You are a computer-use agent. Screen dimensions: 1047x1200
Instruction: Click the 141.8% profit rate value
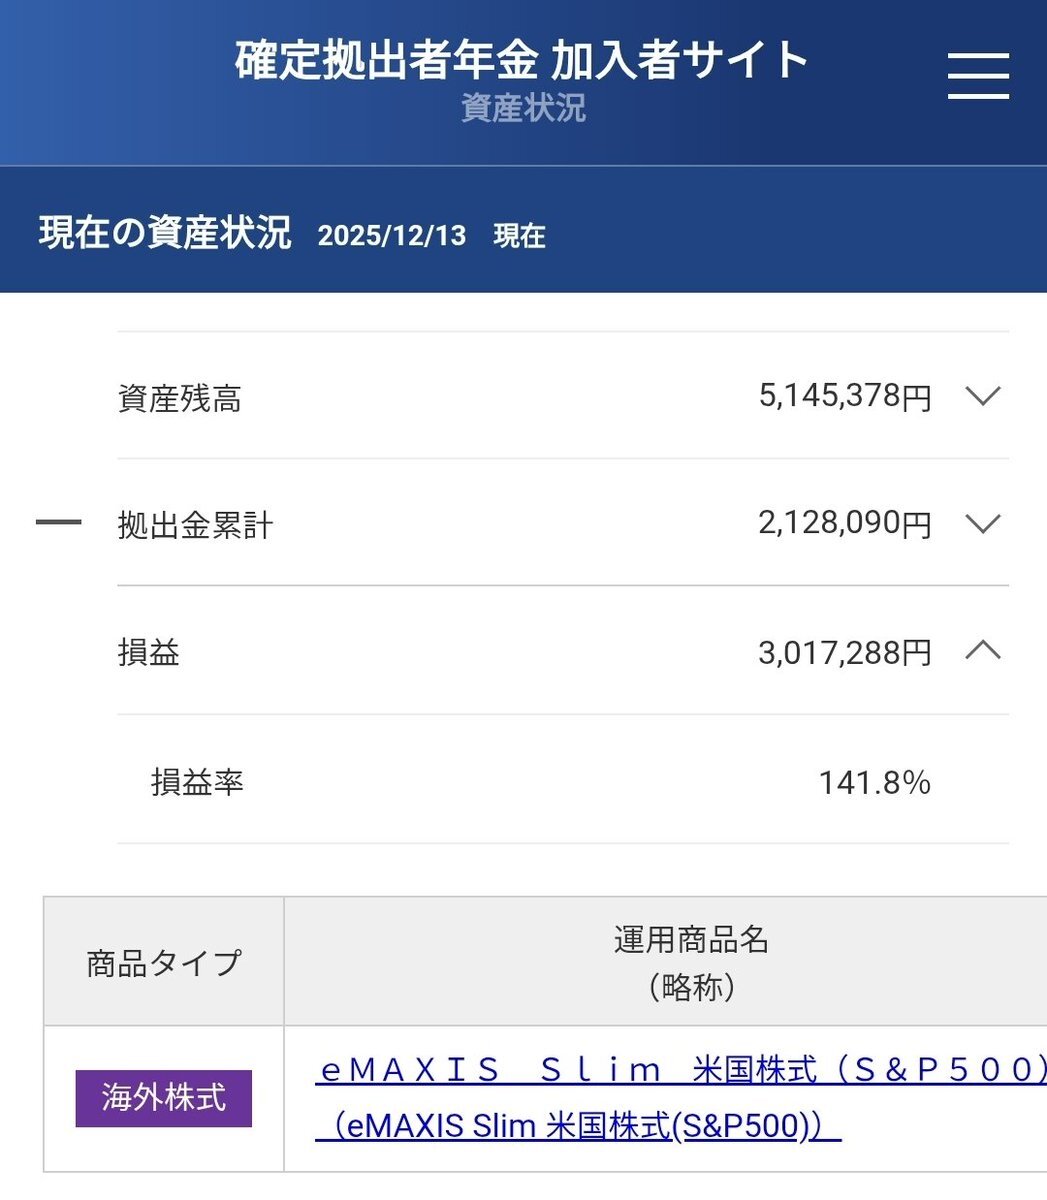[x=874, y=782]
